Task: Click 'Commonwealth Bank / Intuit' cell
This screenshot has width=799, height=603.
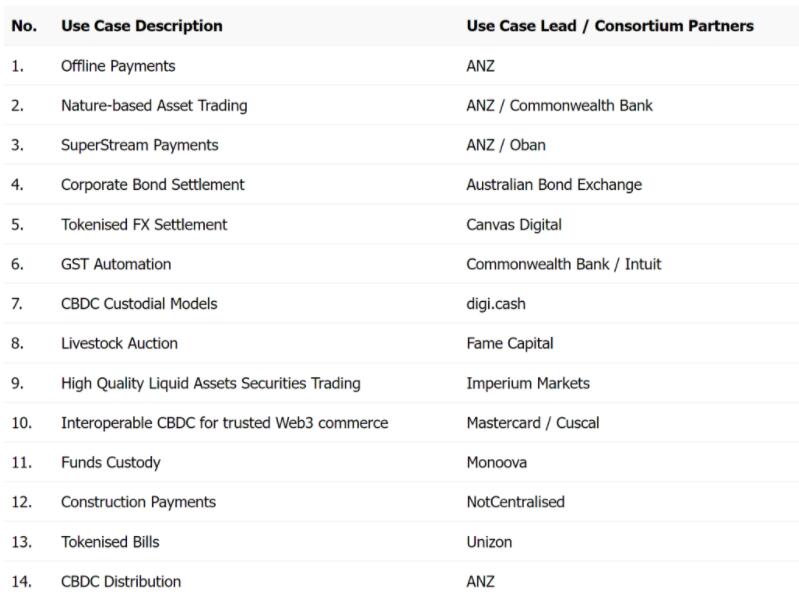Action: point(564,264)
